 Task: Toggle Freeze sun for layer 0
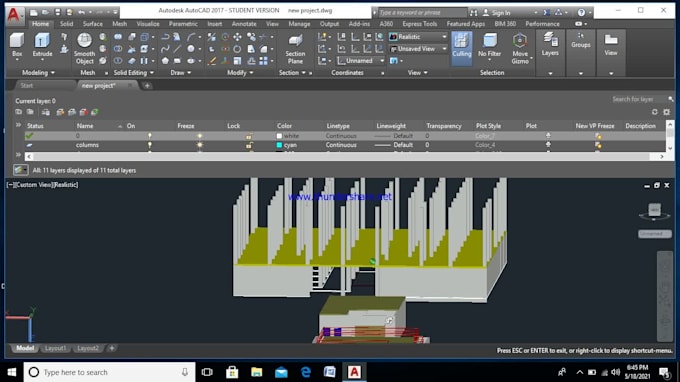click(199, 136)
